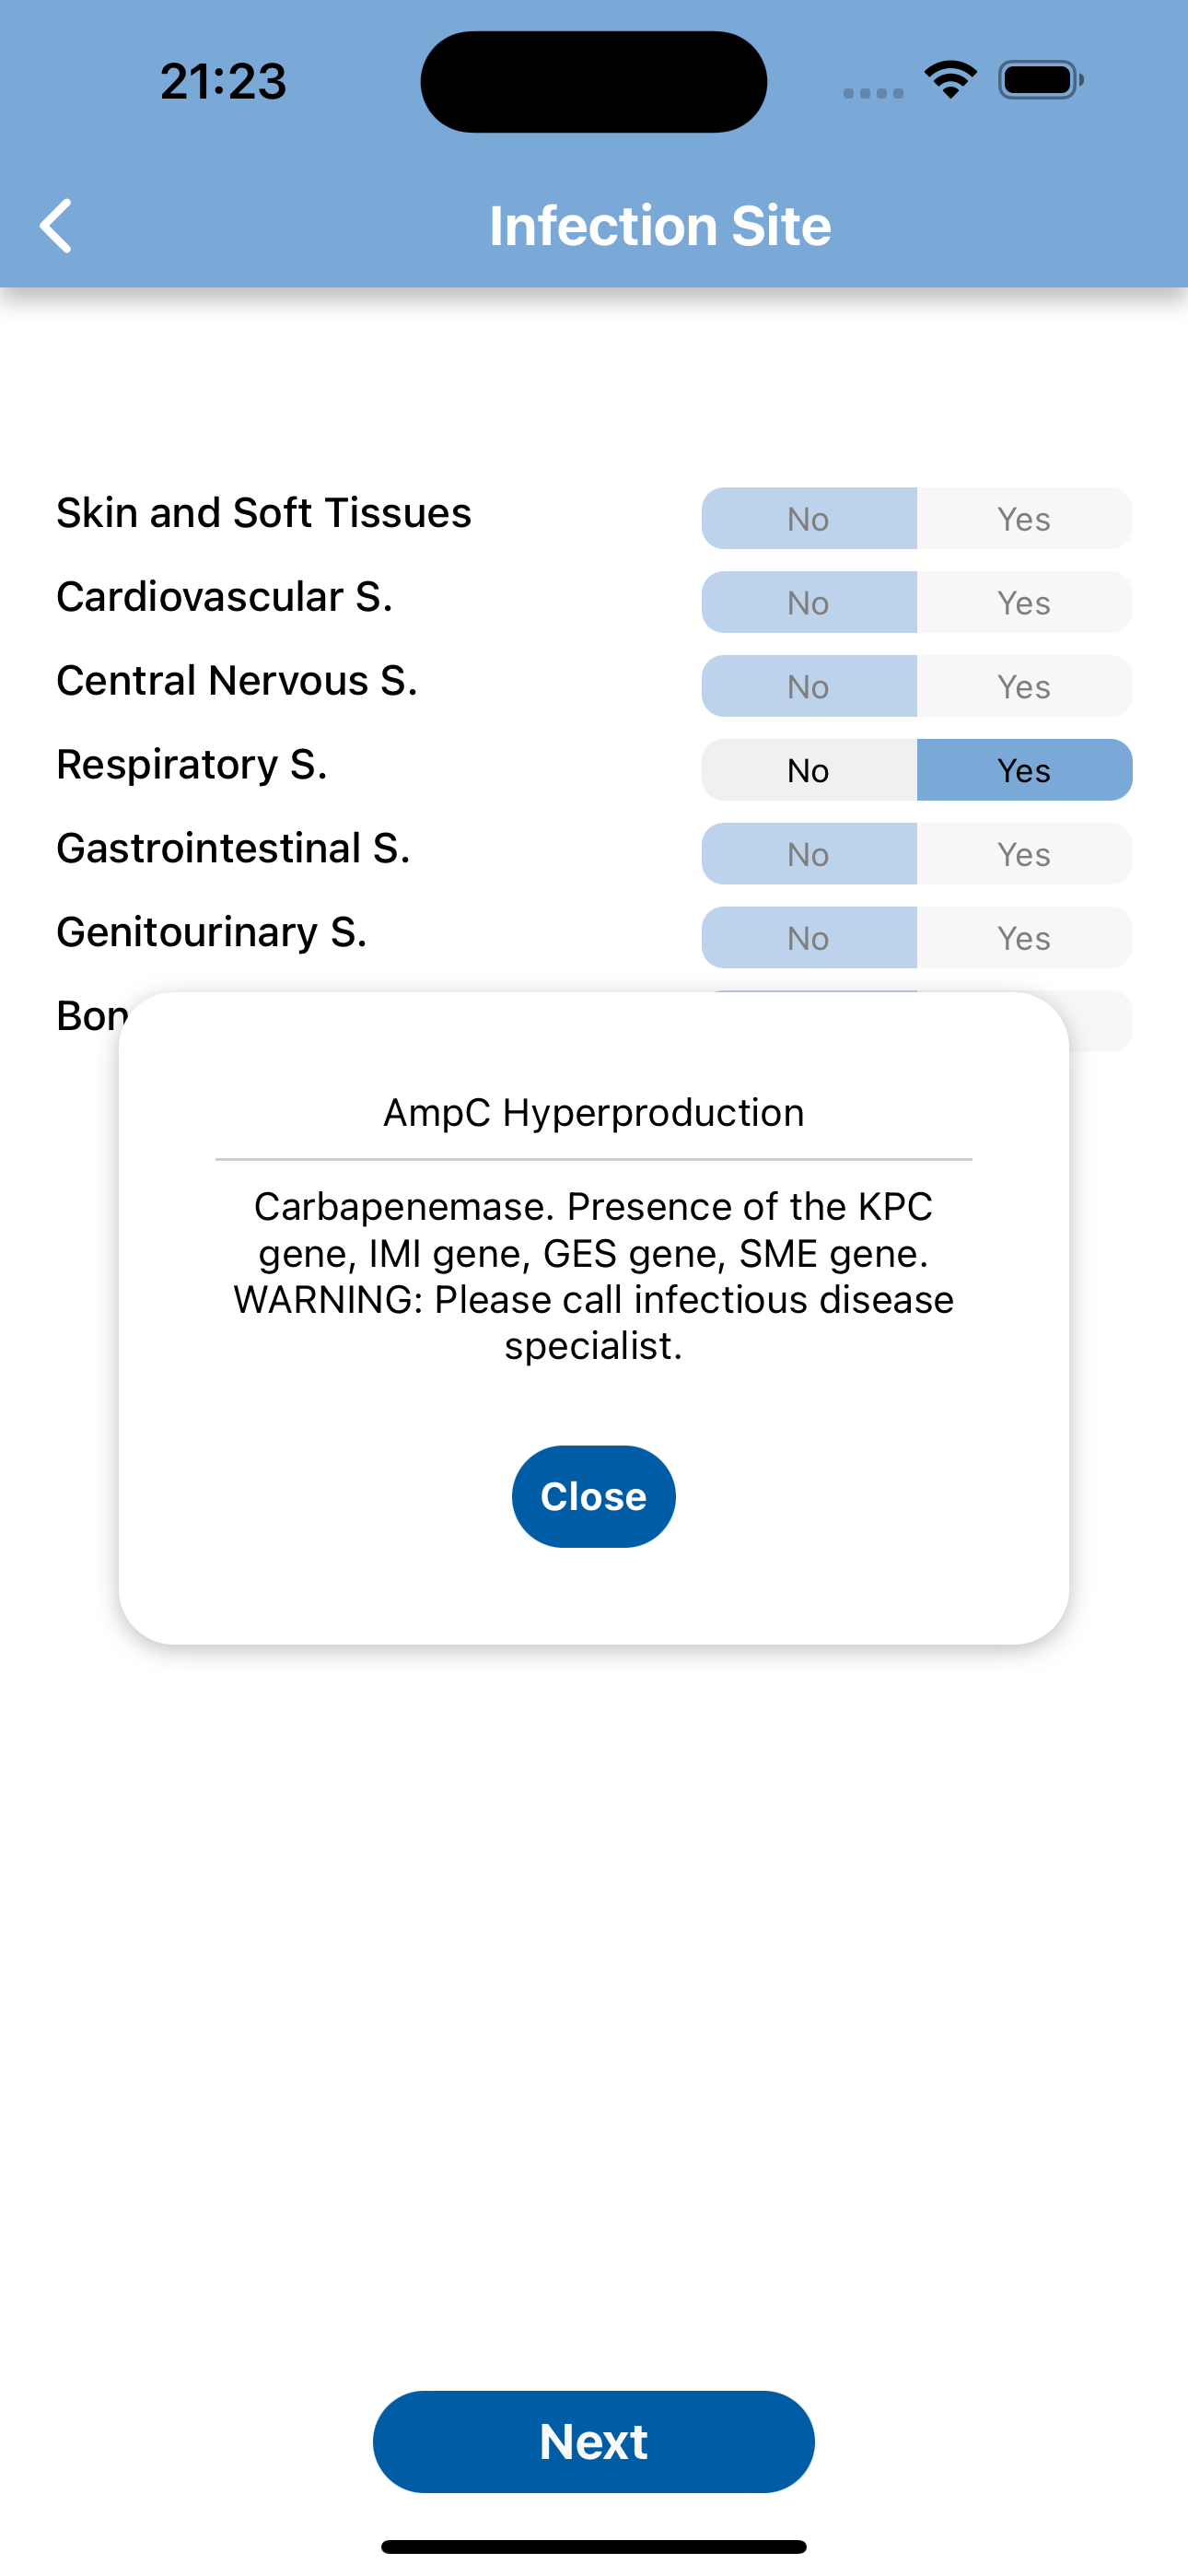Image resolution: width=1188 pixels, height=2576 pixels.
Task: Keep Respiratory S. set to Yes
Action: [1024, 770]
